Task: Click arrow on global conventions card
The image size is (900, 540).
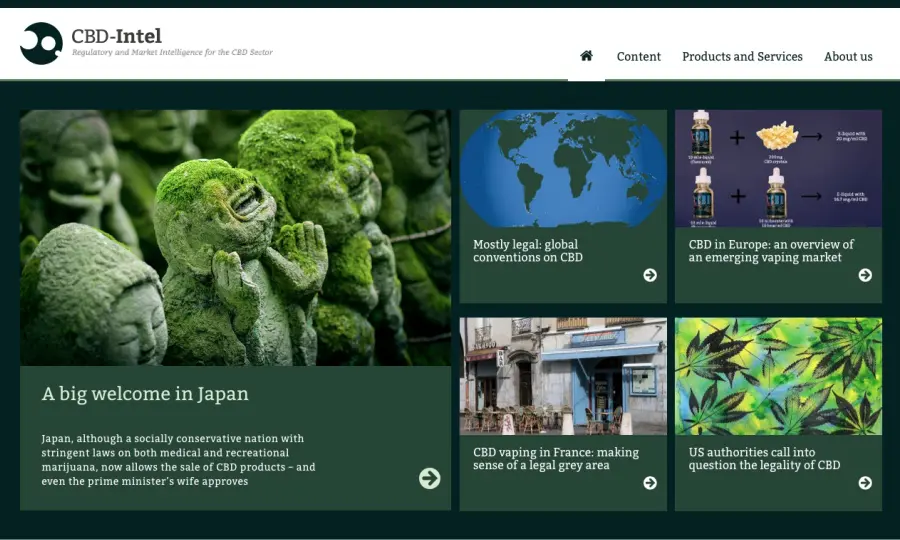Action: click(650, 275)
